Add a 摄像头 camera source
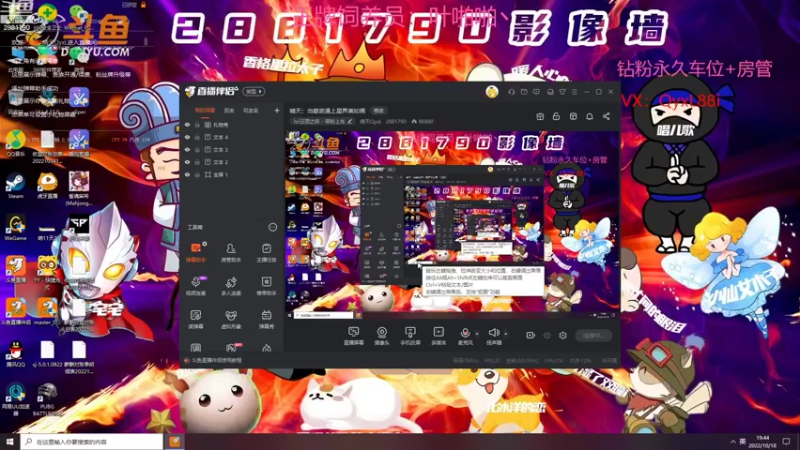The height and width of the screenshot is (450, 800). coord(382,336)
